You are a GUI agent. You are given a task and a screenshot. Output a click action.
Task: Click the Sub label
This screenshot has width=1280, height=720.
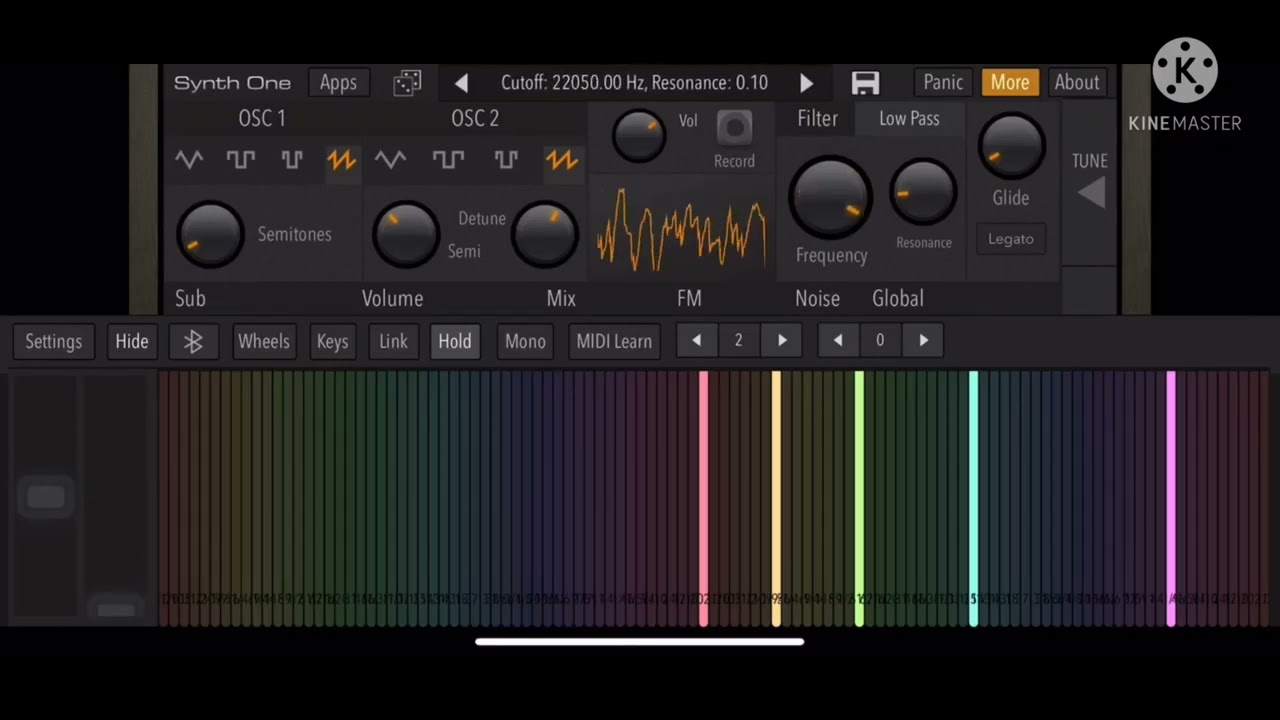pyautogui.click(x=190, y=298)
